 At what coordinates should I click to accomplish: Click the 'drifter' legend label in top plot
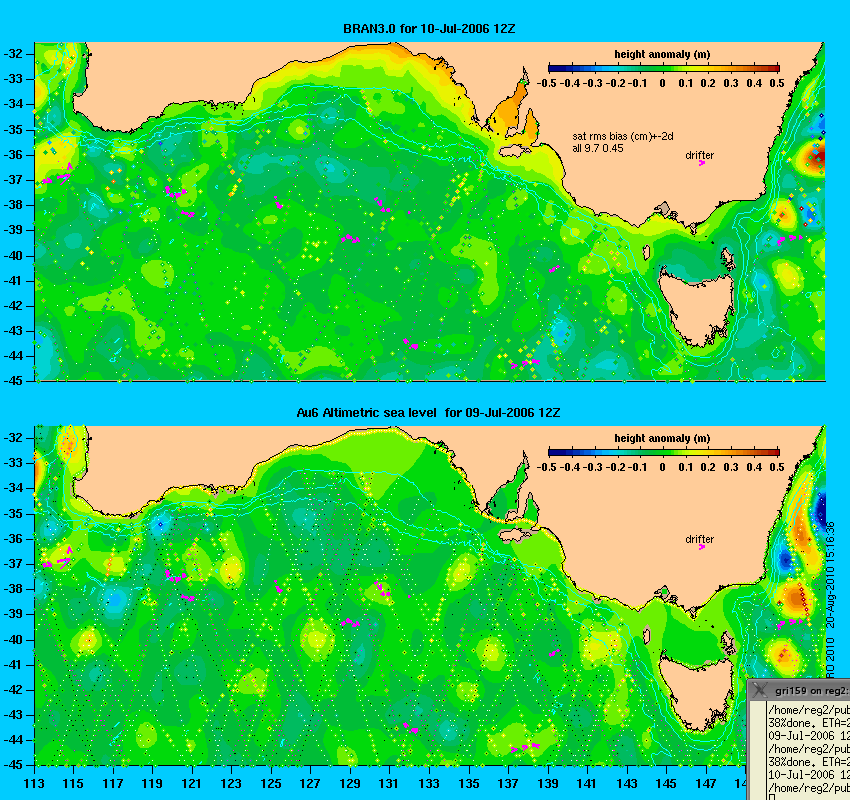pos(699,155)
